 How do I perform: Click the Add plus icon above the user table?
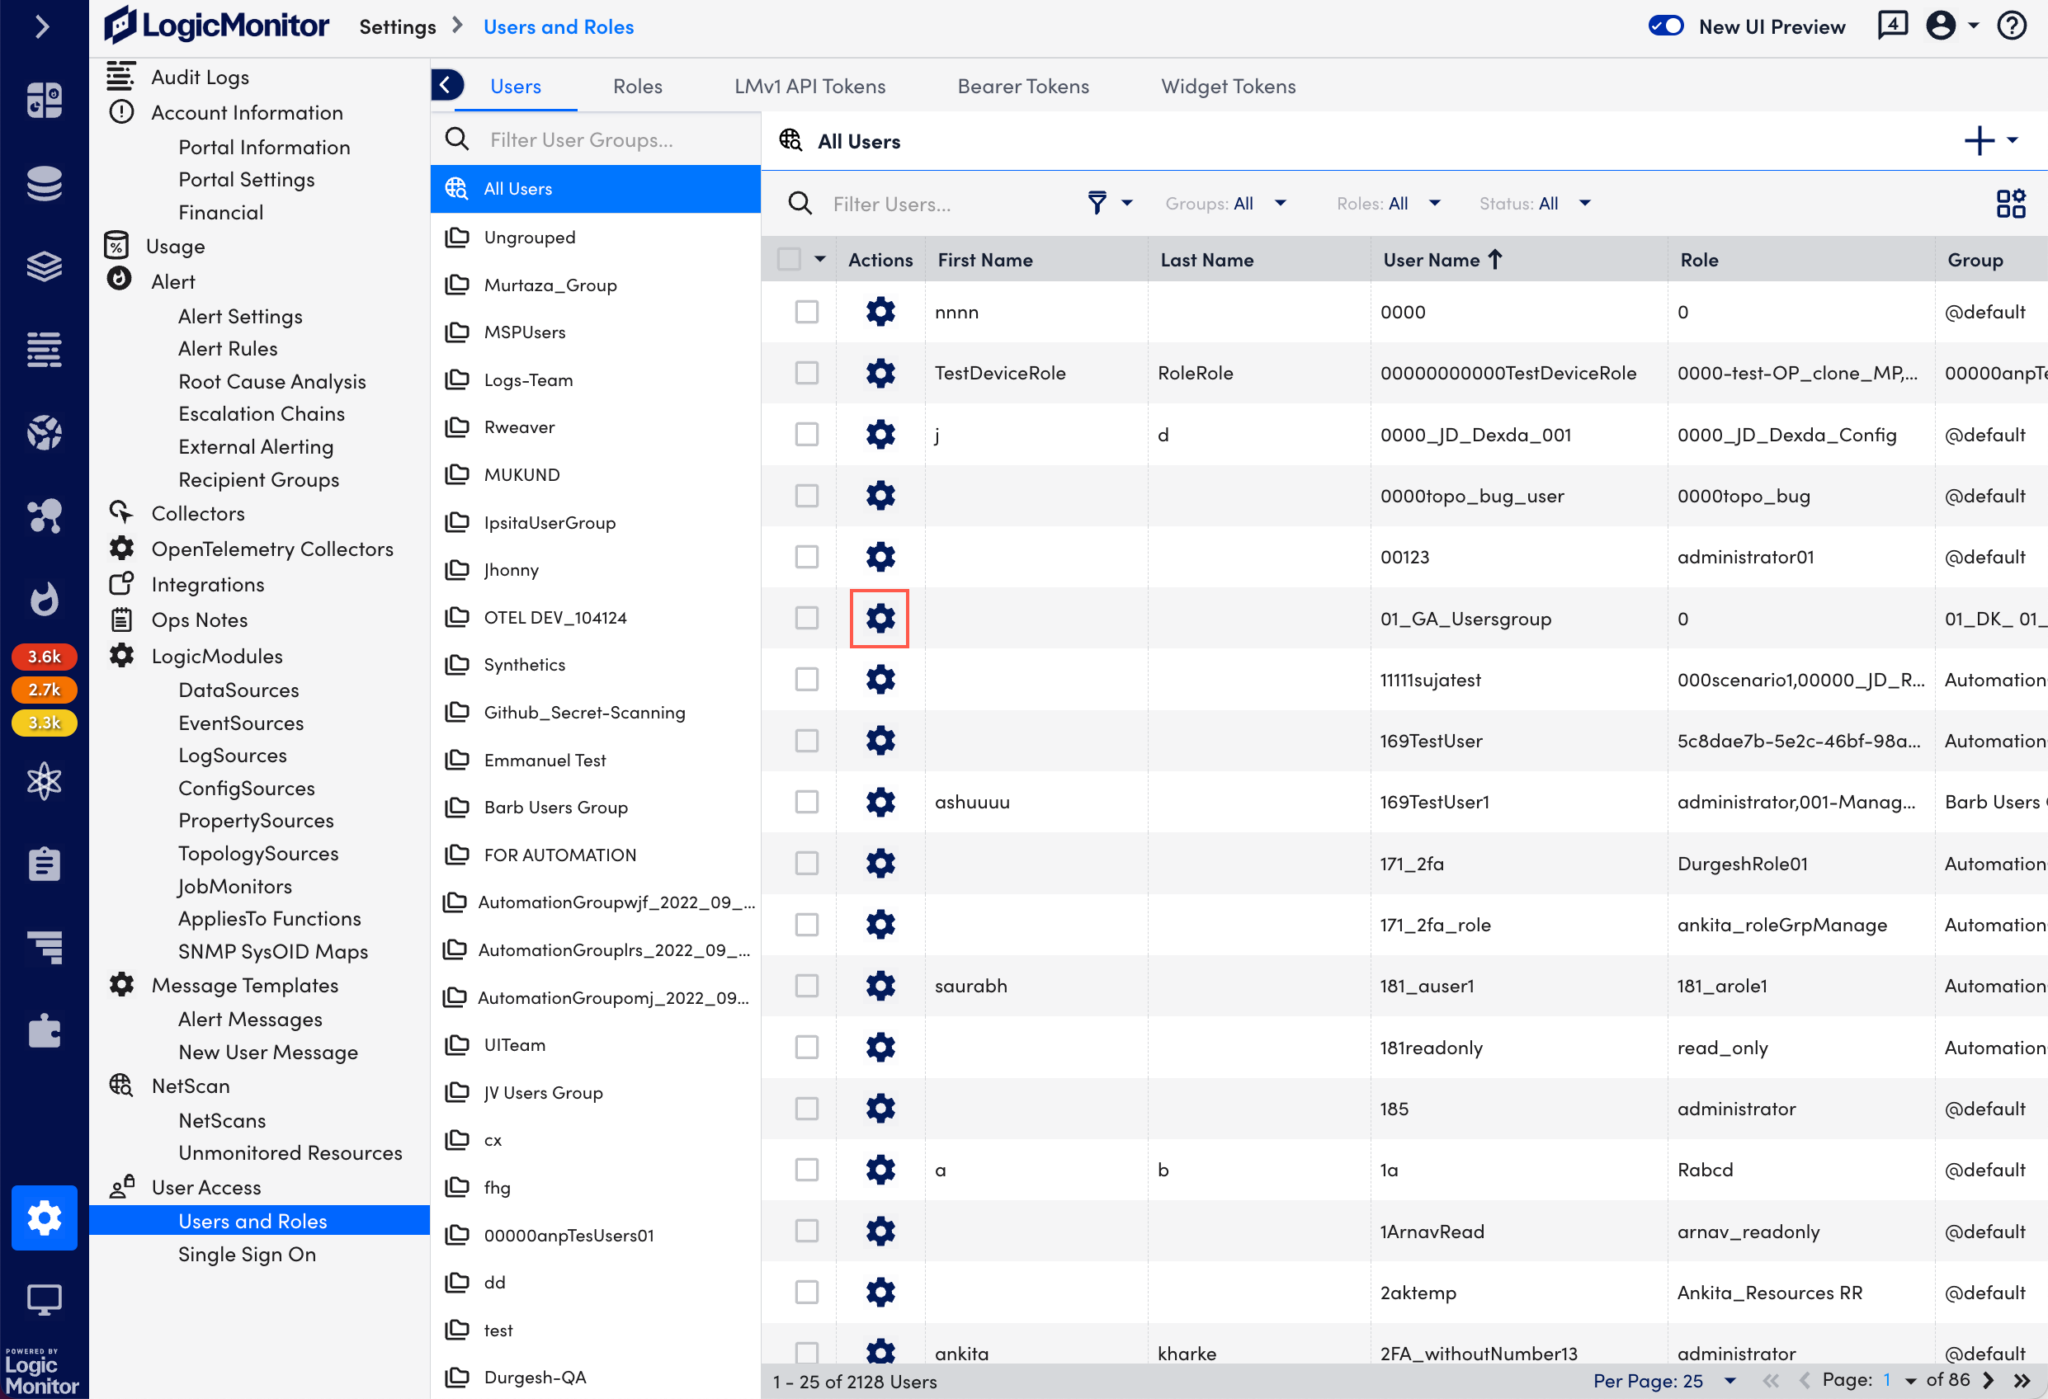(x=1979, y=140)
